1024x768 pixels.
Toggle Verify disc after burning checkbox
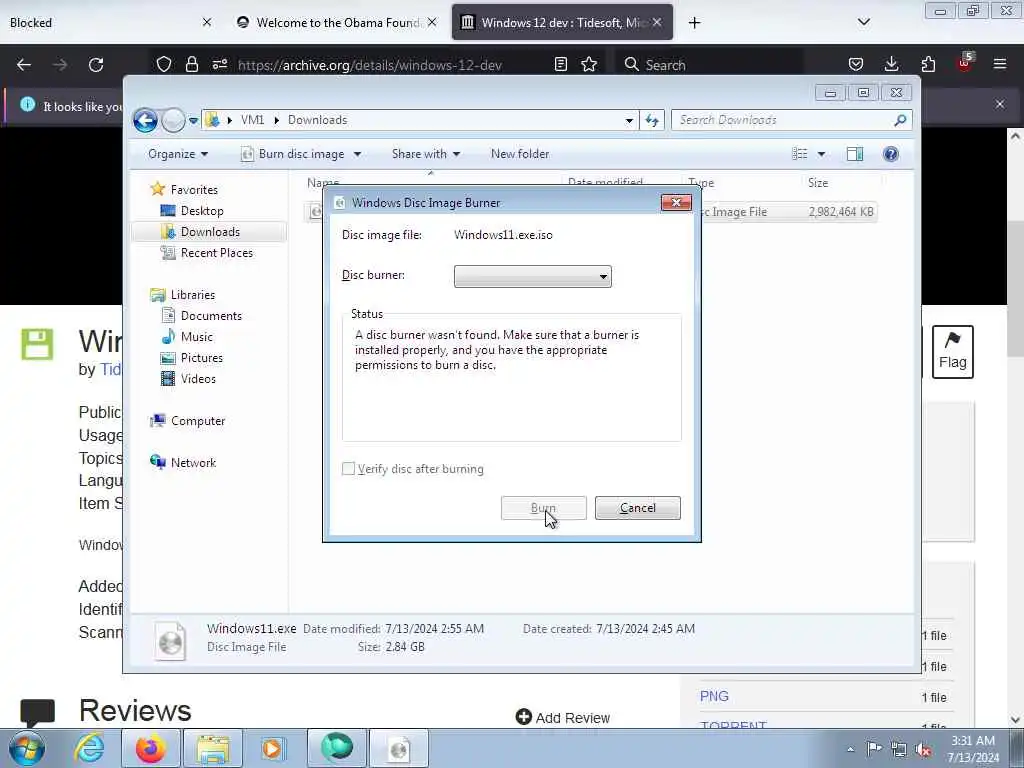pos(349,469)
